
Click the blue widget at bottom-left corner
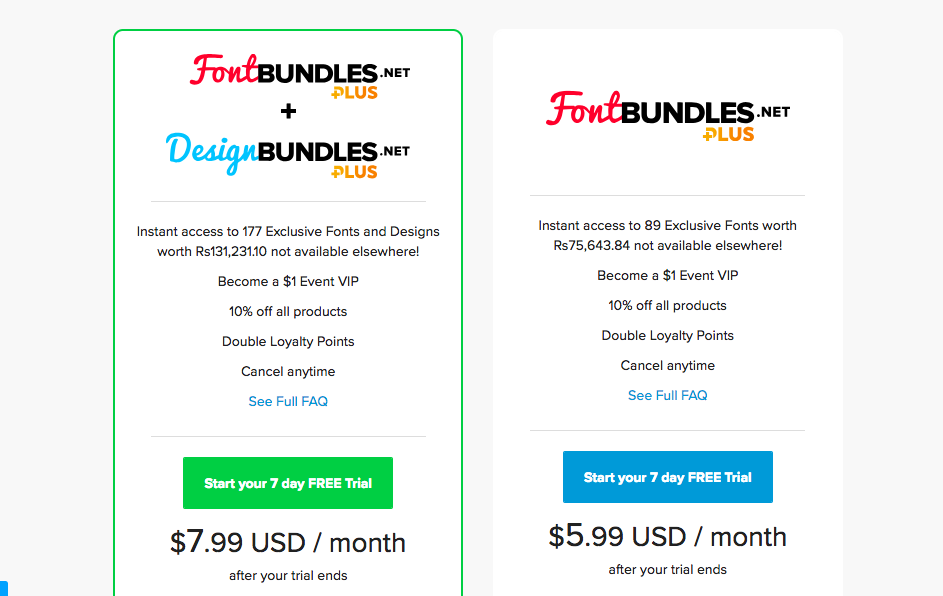(x=4, y=588)
